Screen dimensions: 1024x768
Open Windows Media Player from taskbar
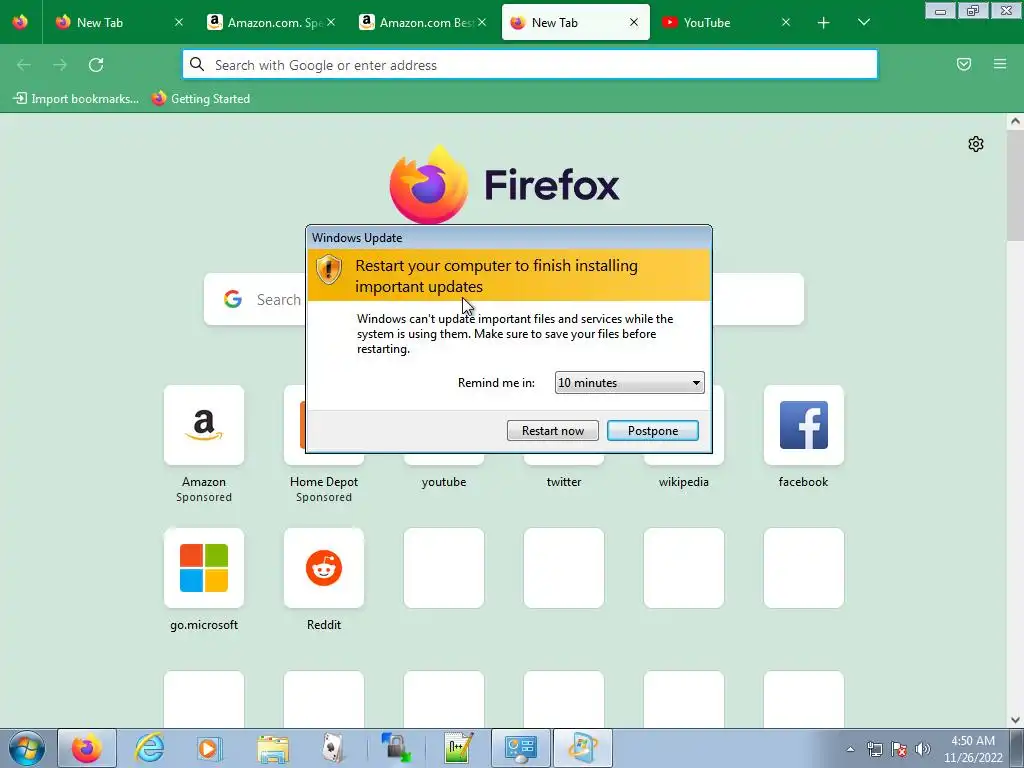(210, 748)
